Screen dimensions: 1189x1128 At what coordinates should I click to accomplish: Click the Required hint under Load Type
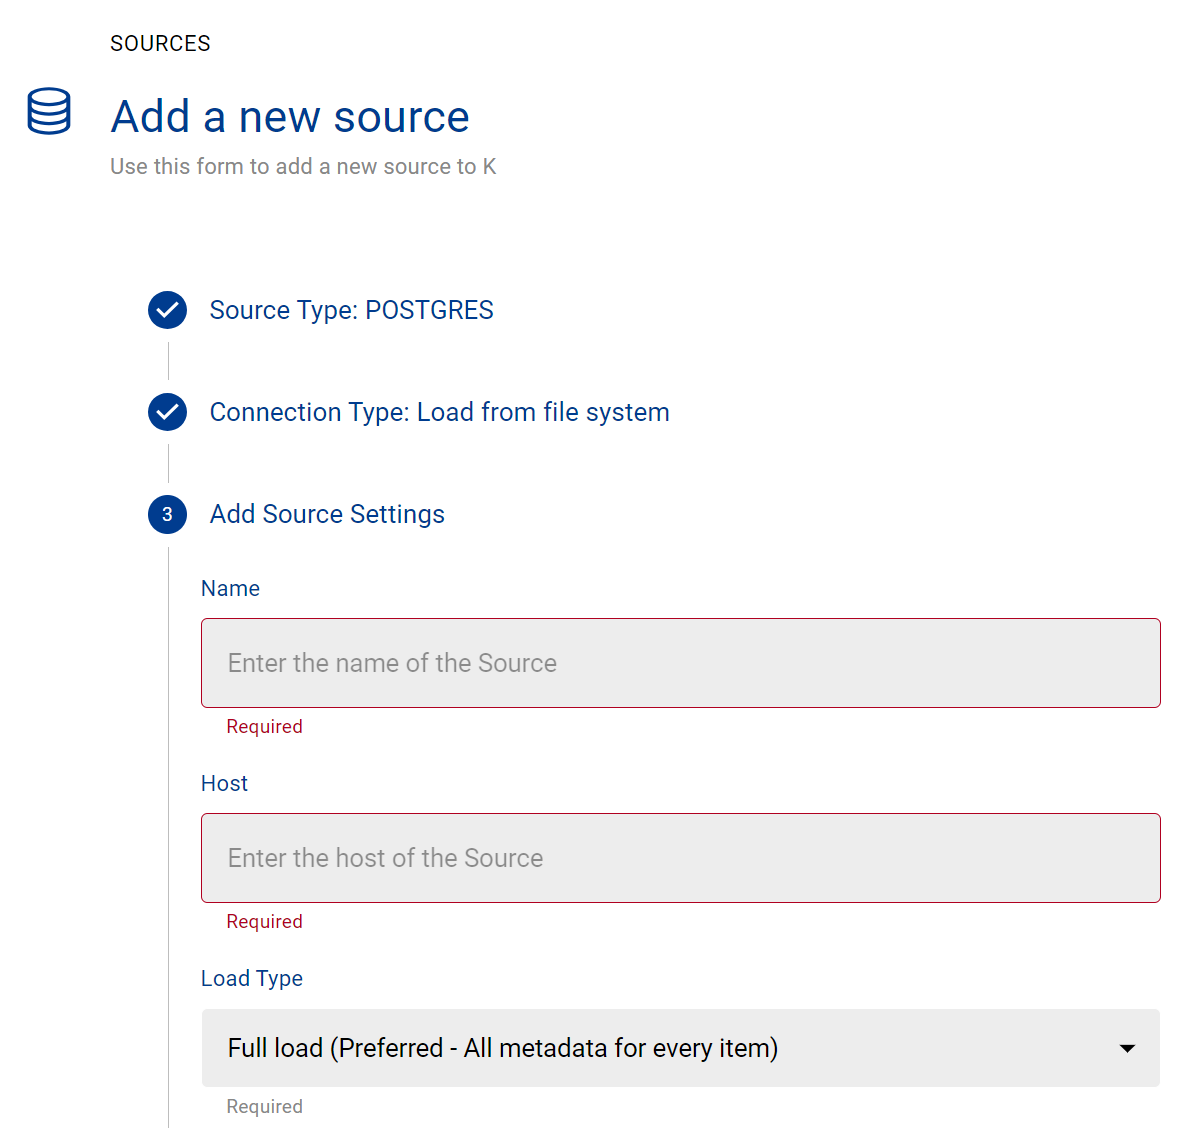coord(264,1107)
